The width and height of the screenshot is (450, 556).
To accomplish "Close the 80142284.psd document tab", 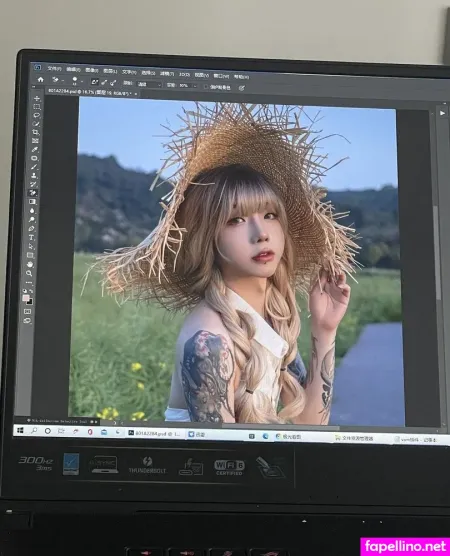I will point(136,94).
